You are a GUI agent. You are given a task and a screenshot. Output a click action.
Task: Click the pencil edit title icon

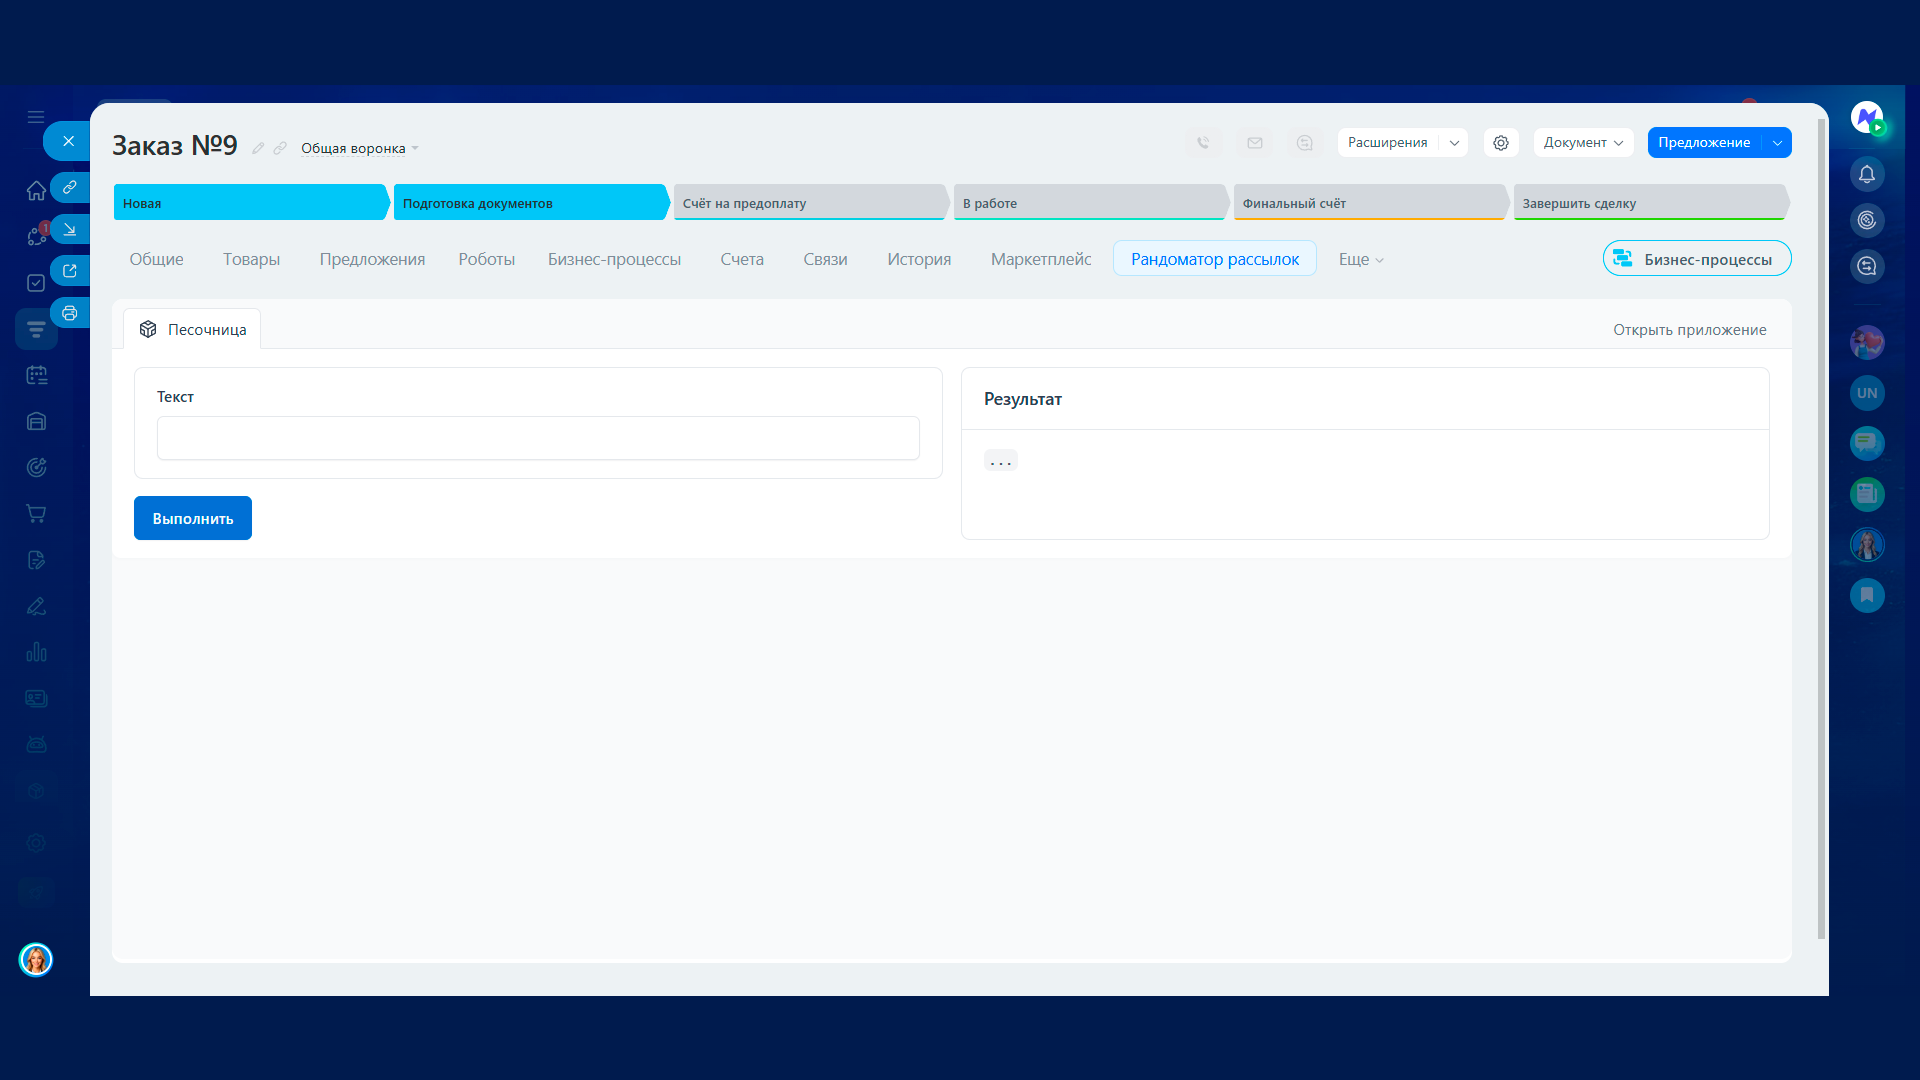(258, 148)
